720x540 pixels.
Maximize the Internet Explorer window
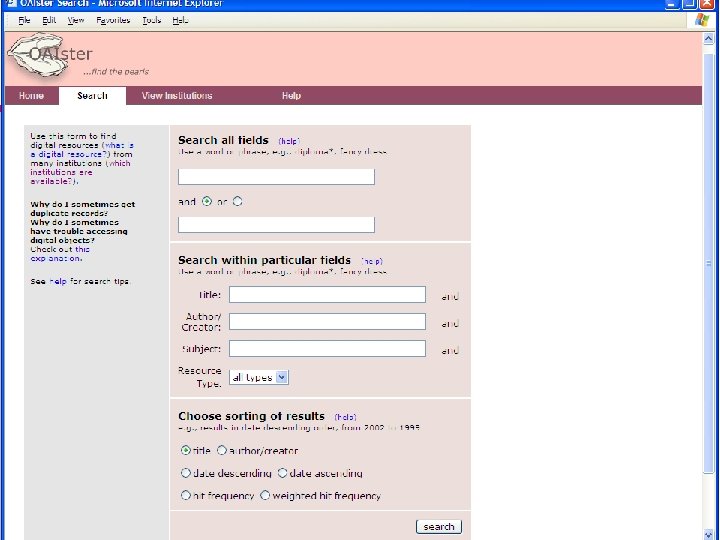pyautogui.click(x=690, y=3)
